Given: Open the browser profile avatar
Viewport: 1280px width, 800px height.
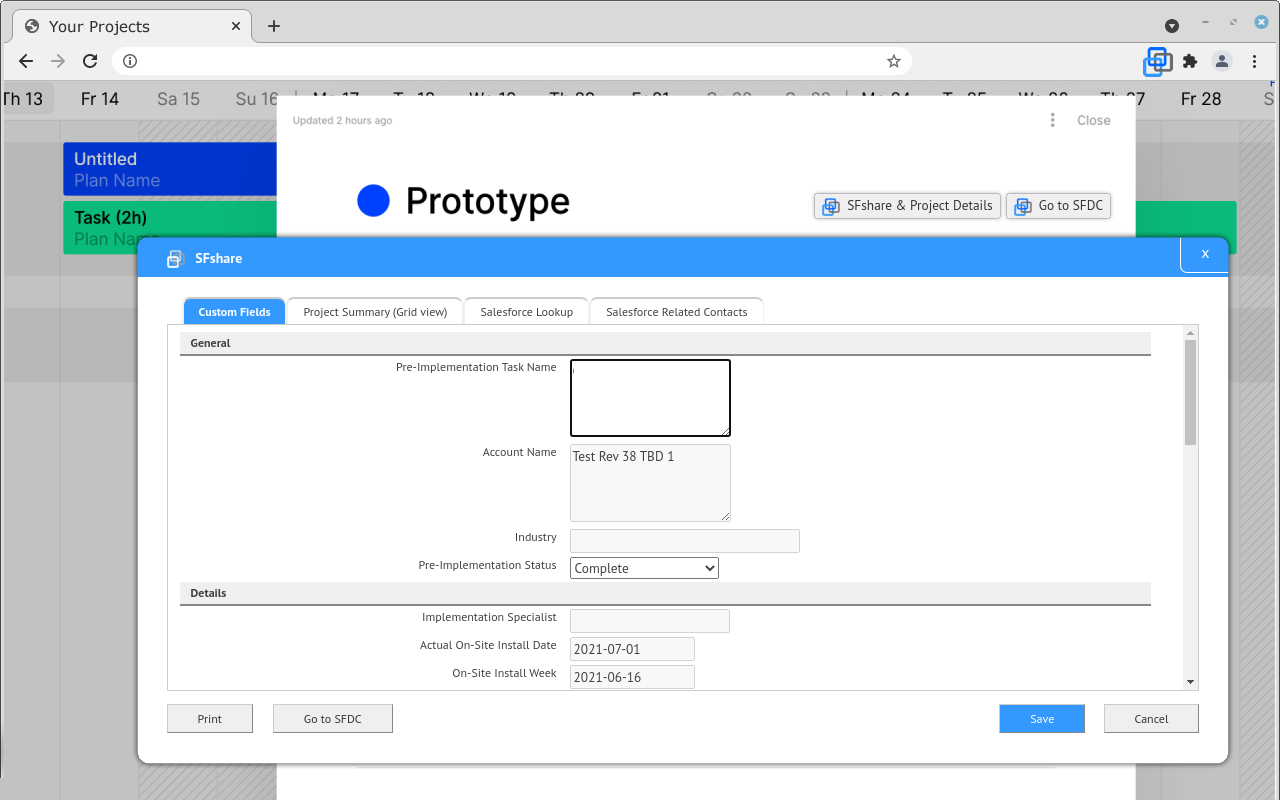Looking at the screenshot, I should point(1222,61).
